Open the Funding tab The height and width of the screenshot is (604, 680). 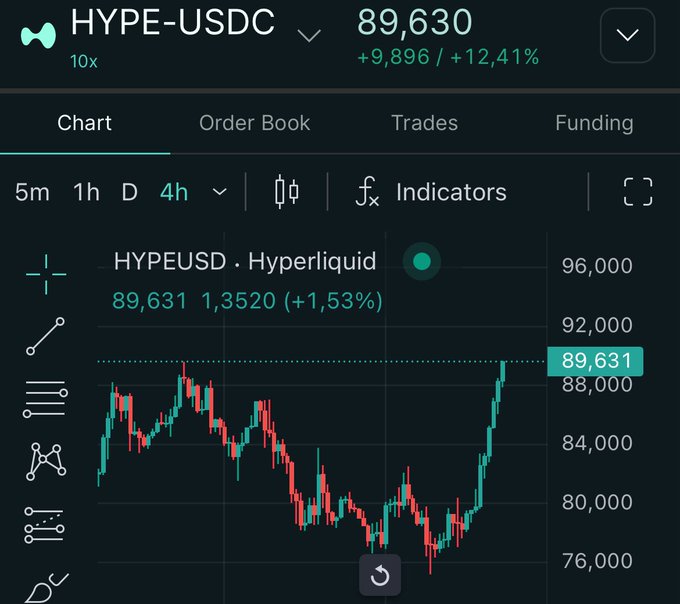tap(594, 123)
